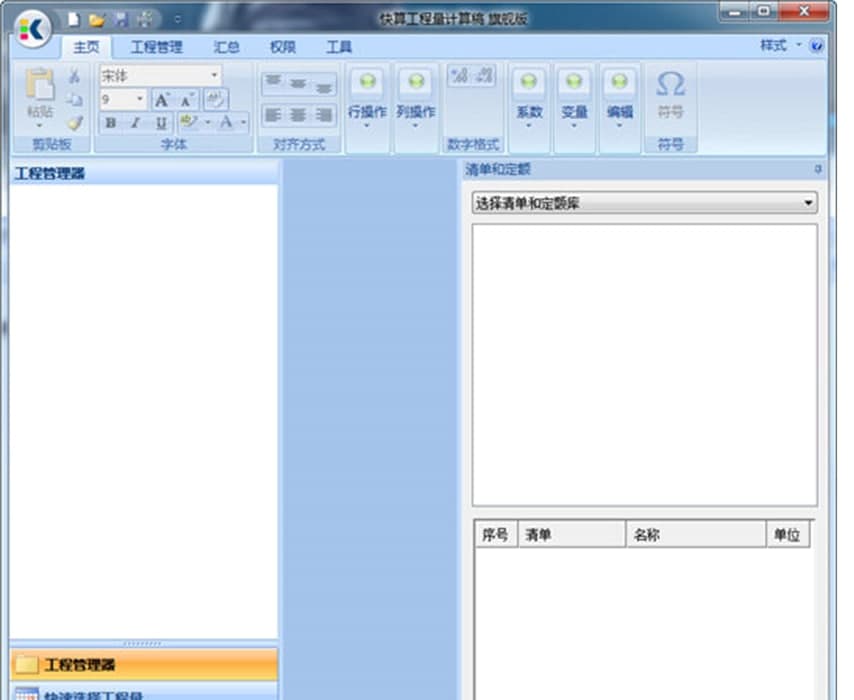Viewport: 854px width, 700px height.
Task: Toggle italic formatting
Action: (136, 123)
